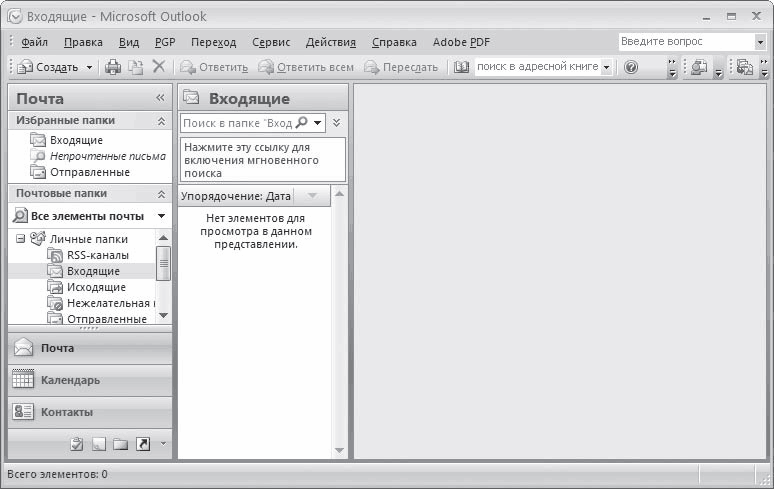Viewport: 774px width, 489px height.
Task: Open the Создать button dropdown arrow
Action: 89,67
